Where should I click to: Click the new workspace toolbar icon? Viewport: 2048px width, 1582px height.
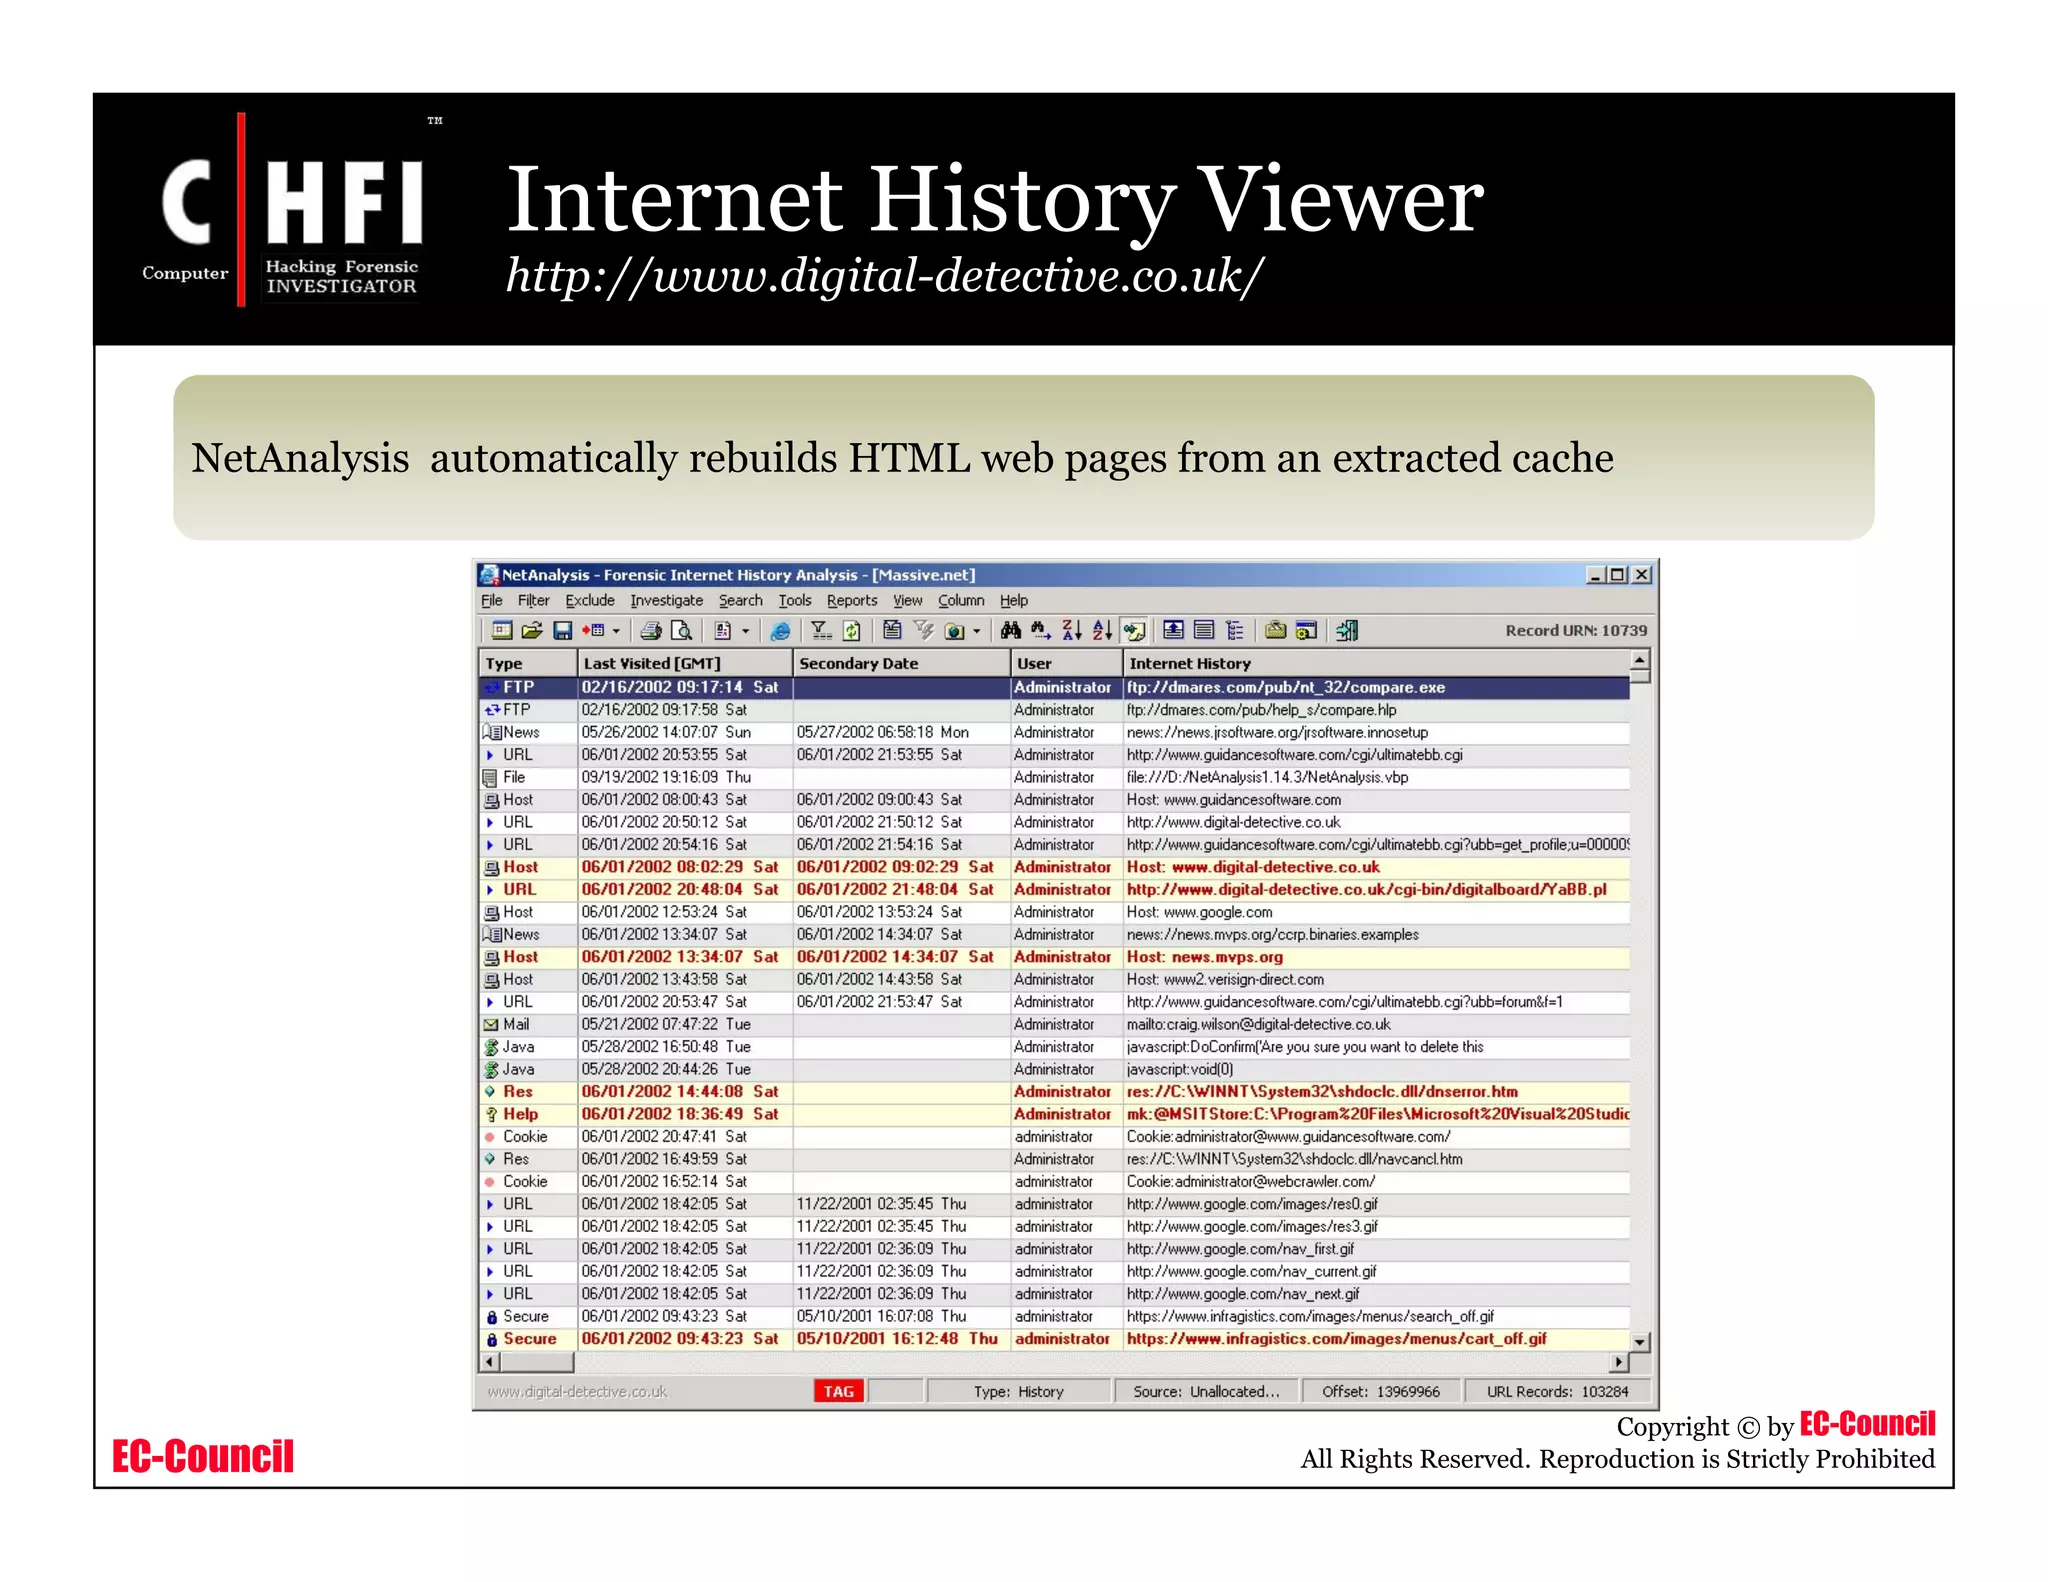[502, 630]
